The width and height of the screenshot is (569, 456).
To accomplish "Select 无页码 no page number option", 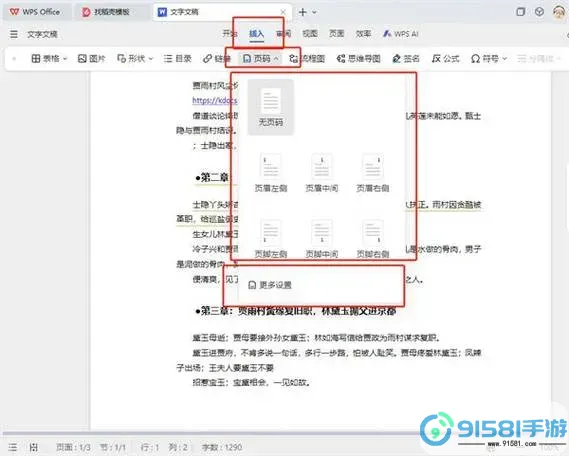I will 271,107.
